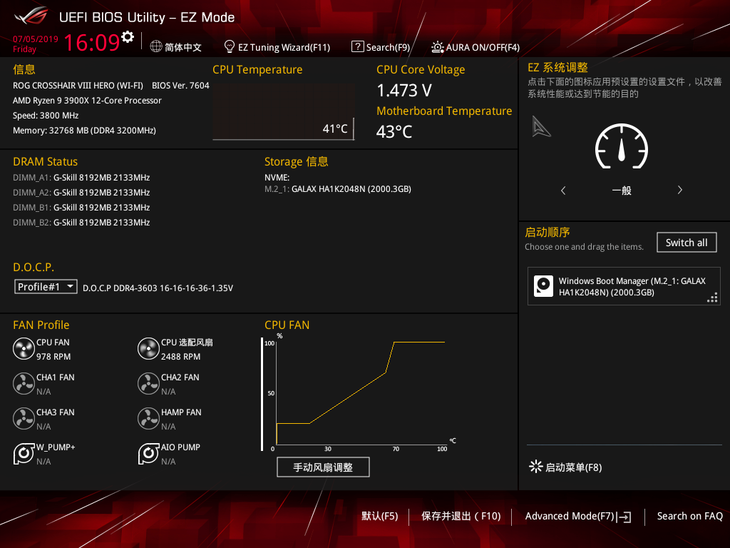The height and width of the screenshot is (548, 730).
Task: Select the W_PUMP+ pump icon
Action: pos(24,453)
